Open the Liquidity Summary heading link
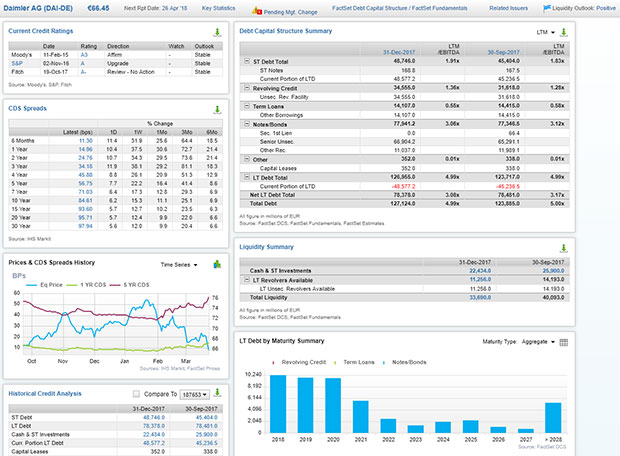Viewport: 620px width, 456px height. (266, 247)
